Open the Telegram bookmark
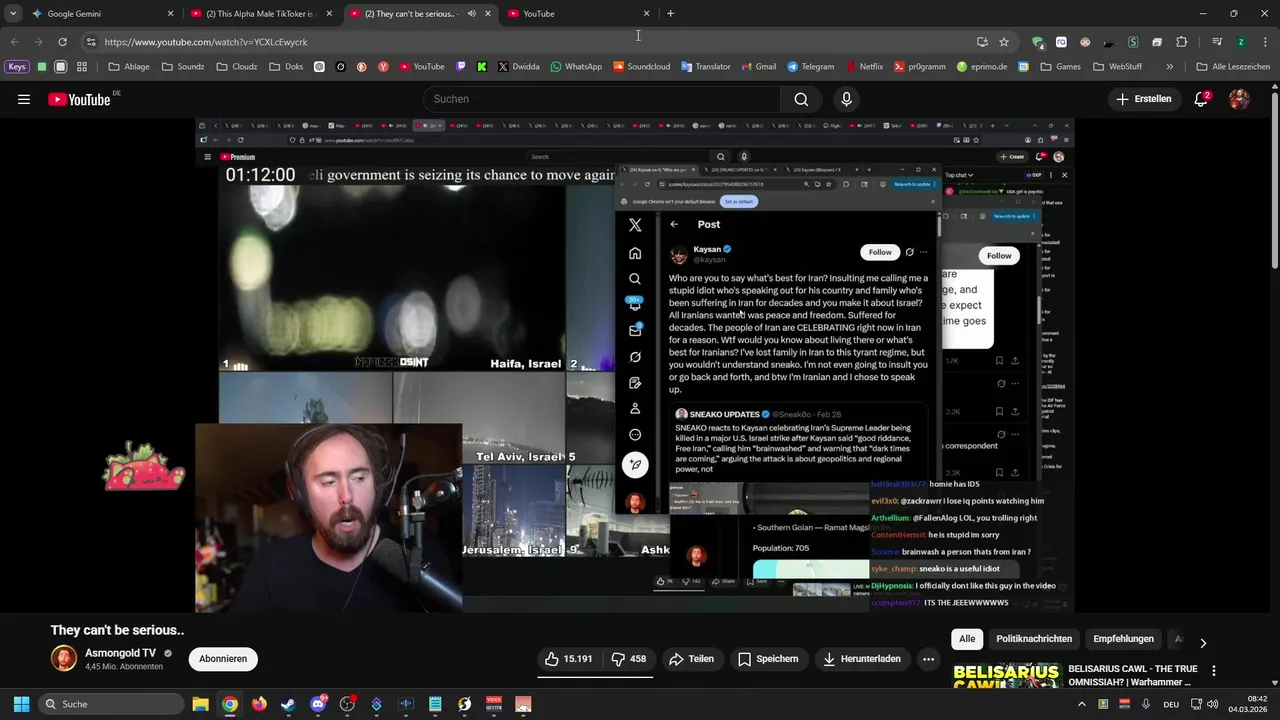The image size is (1280, 720). 810,67
